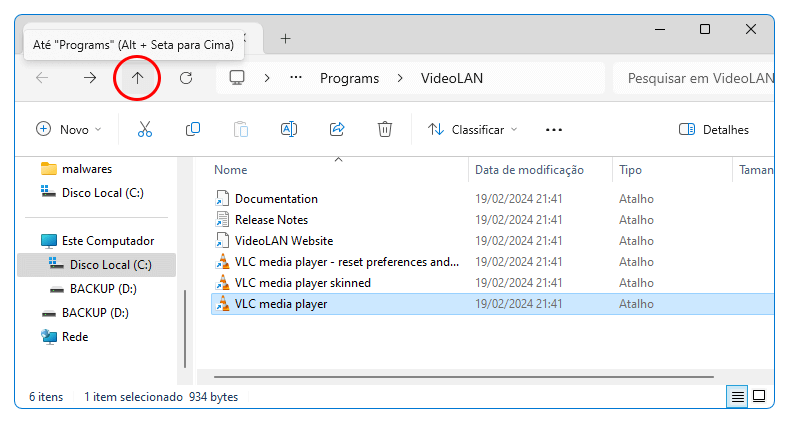Open the Classificar sort dropdown
The image size is (798, 423).
pos(473,130)
